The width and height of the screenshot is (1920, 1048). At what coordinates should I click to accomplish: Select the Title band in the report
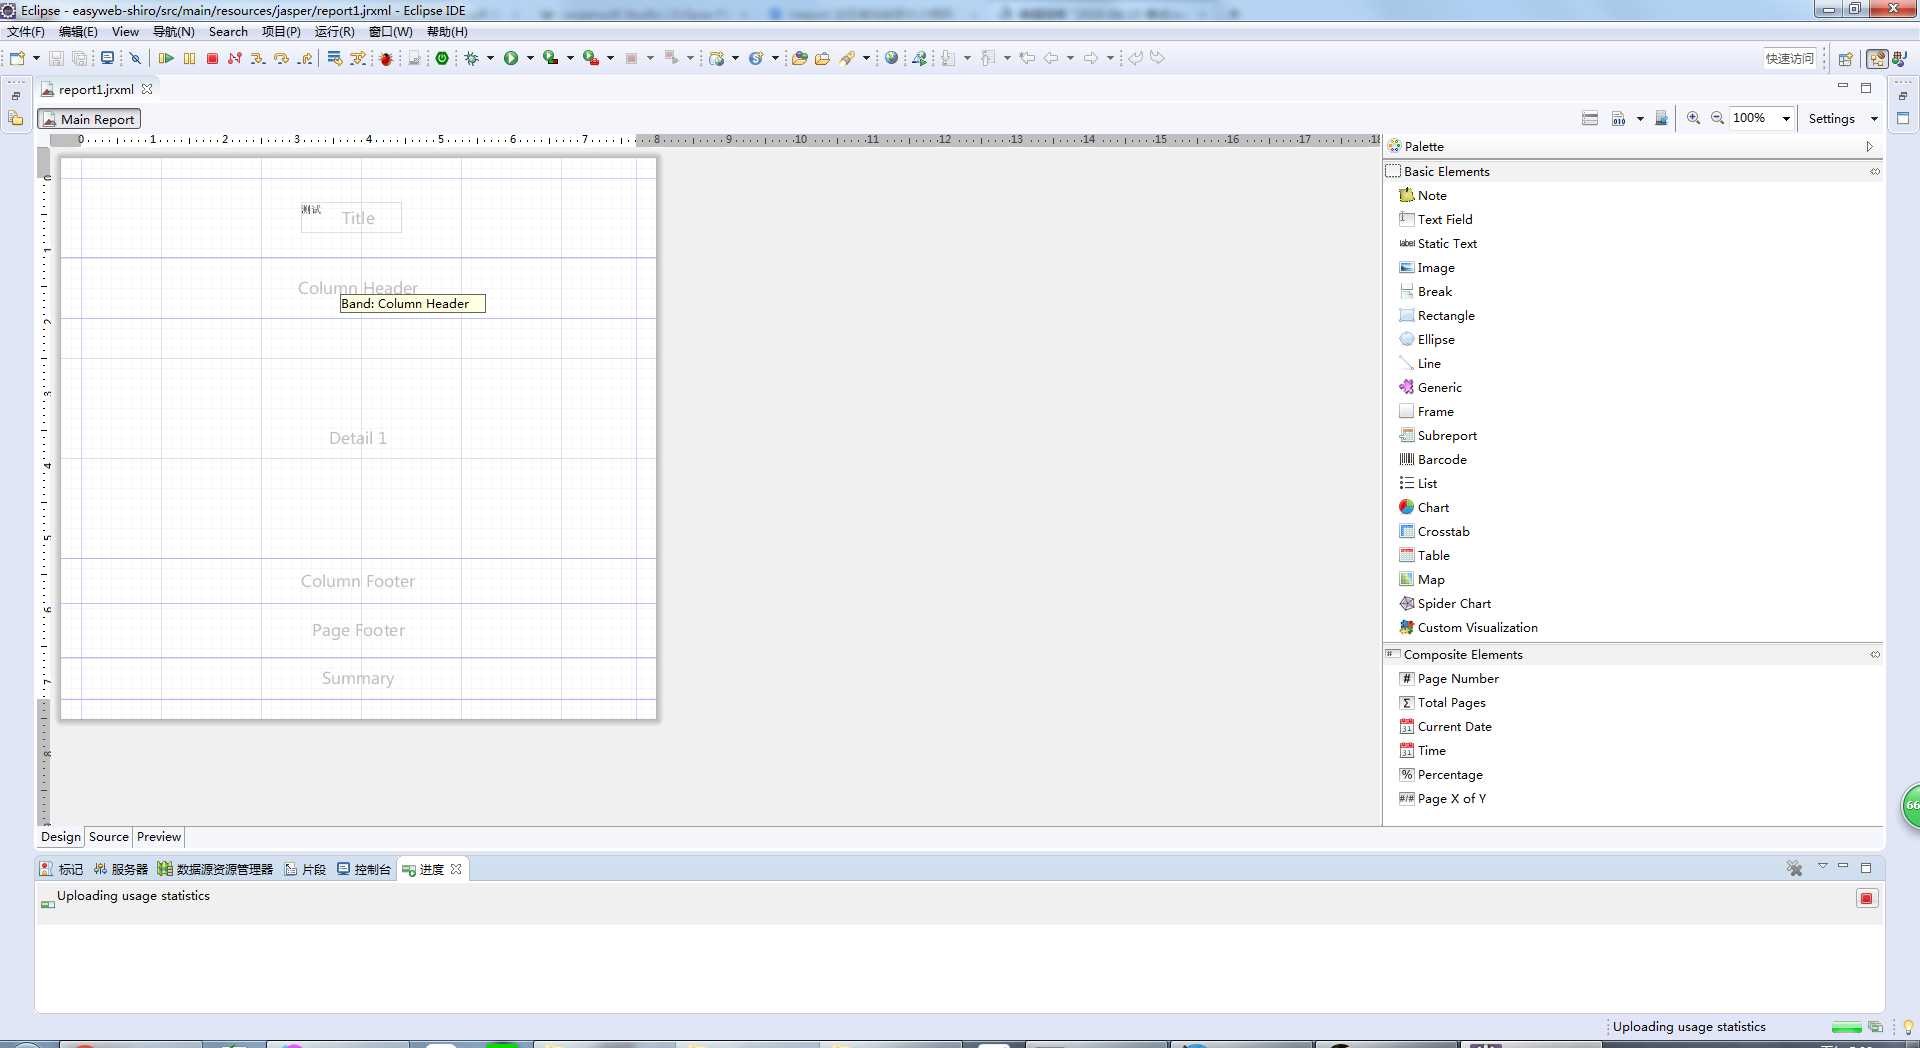point(358,218)
